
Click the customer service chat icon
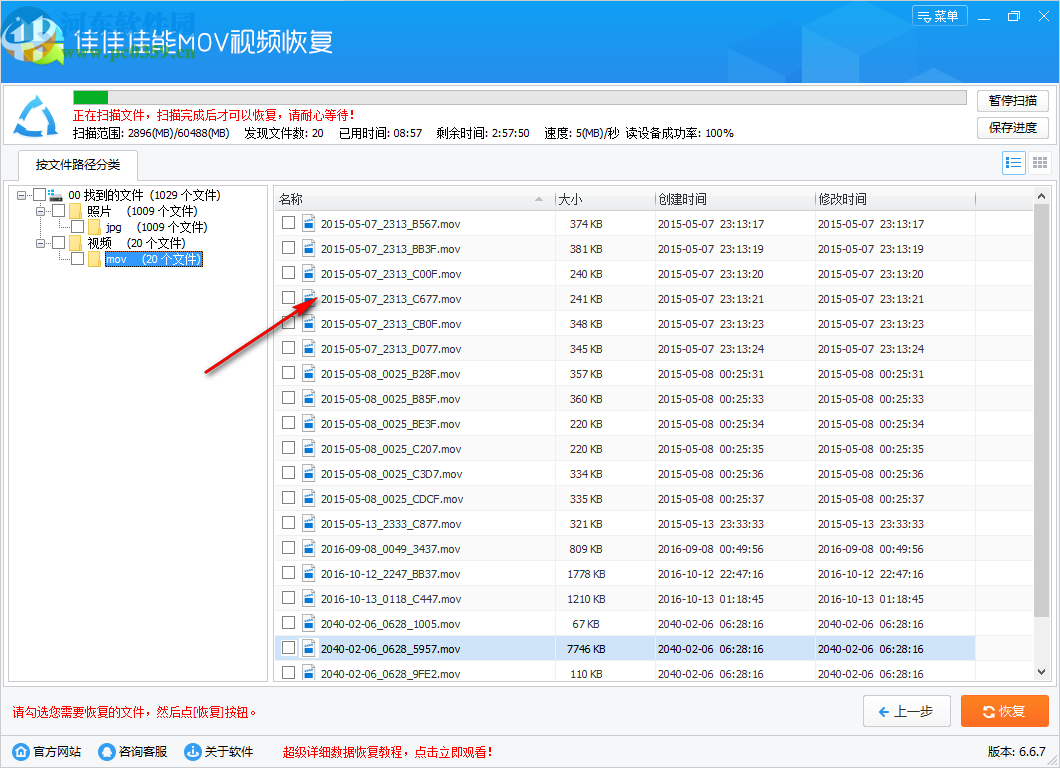tap(107, 751)
